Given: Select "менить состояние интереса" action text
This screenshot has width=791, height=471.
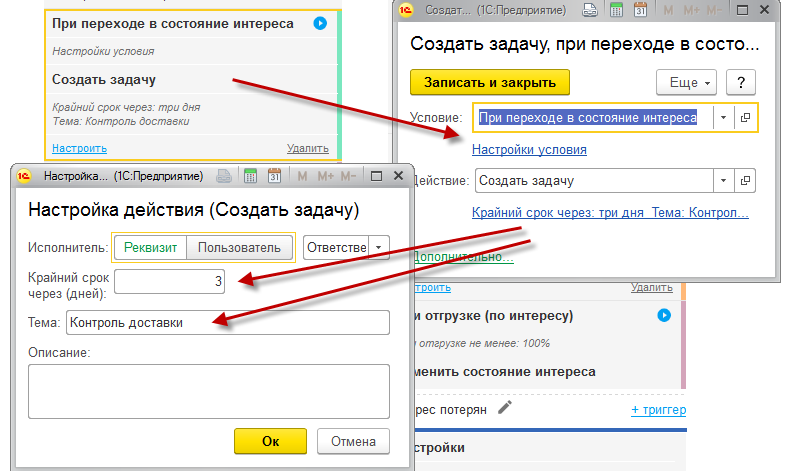Looking at the screenshot, I should (504, 372).
